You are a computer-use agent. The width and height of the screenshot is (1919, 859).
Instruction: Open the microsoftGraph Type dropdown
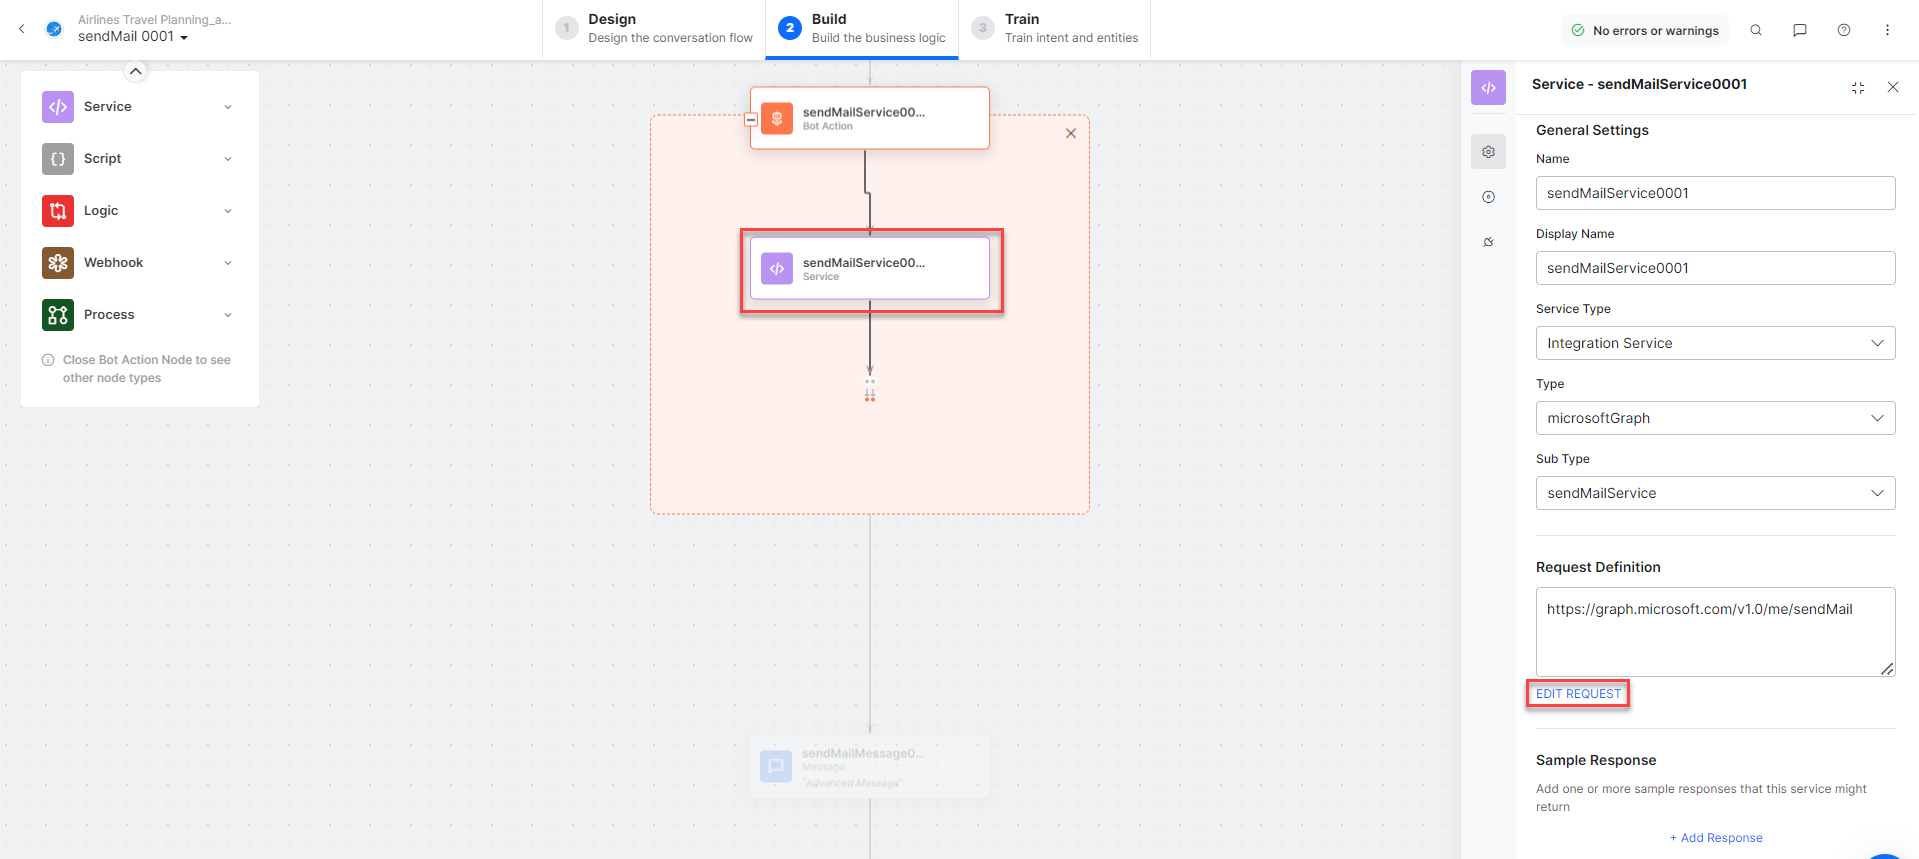click(1715, 418)
